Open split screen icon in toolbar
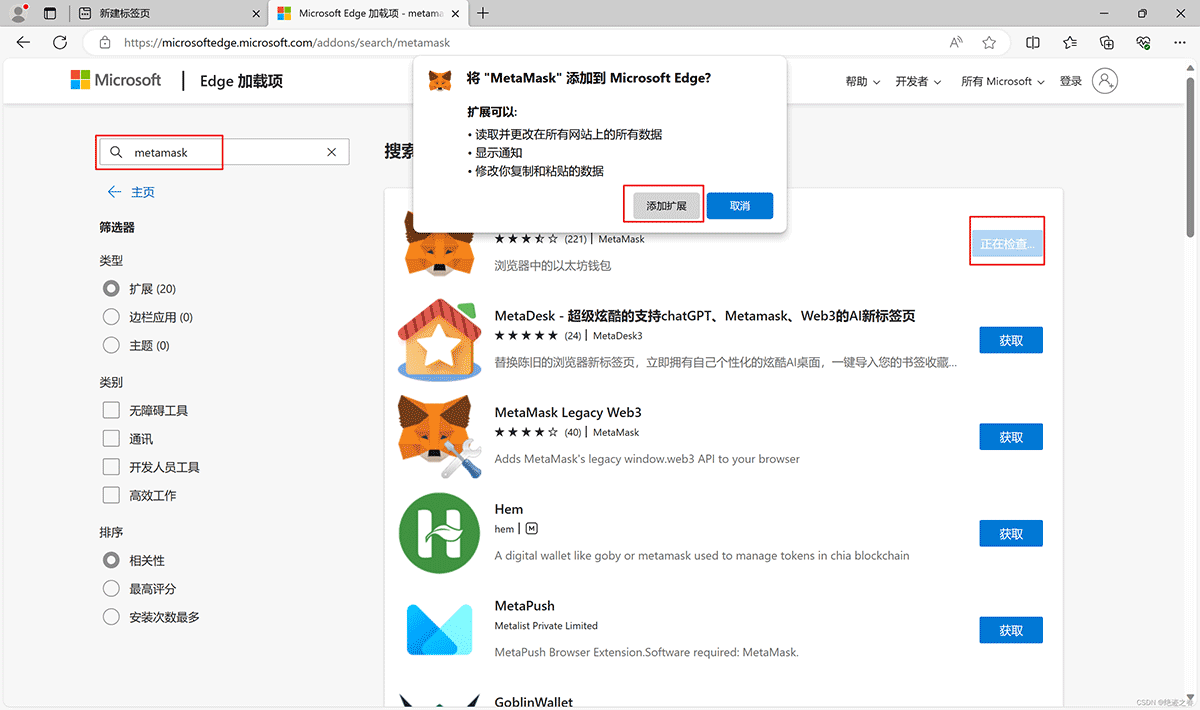1200x710 pixels. point(1033,43)
